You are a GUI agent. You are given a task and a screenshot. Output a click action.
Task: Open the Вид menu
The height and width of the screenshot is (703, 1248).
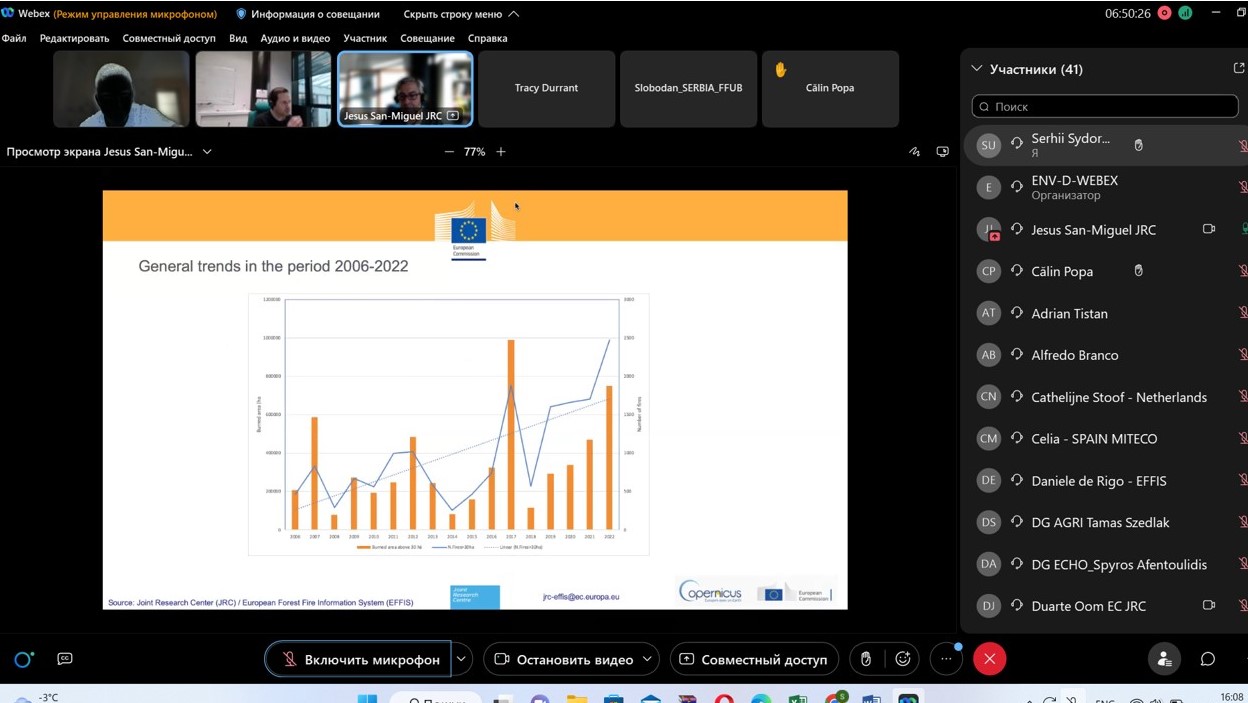pyautogui.click(x=238, y=38)
